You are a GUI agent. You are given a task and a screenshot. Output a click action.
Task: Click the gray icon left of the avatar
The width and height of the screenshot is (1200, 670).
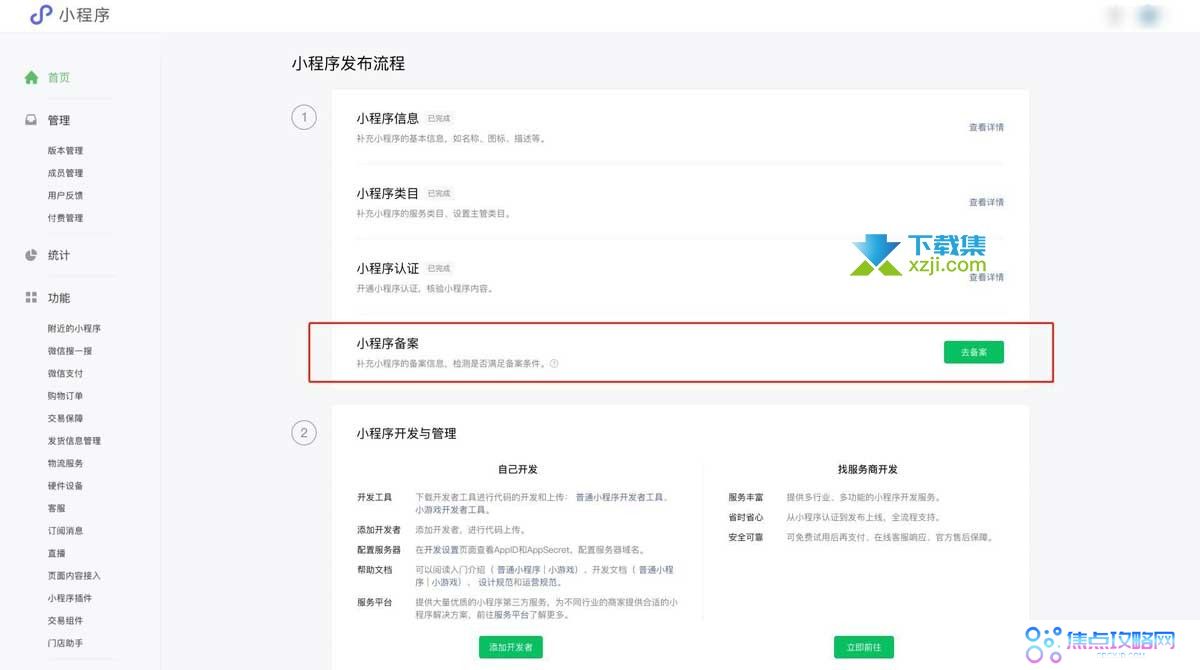point(1114,15)
